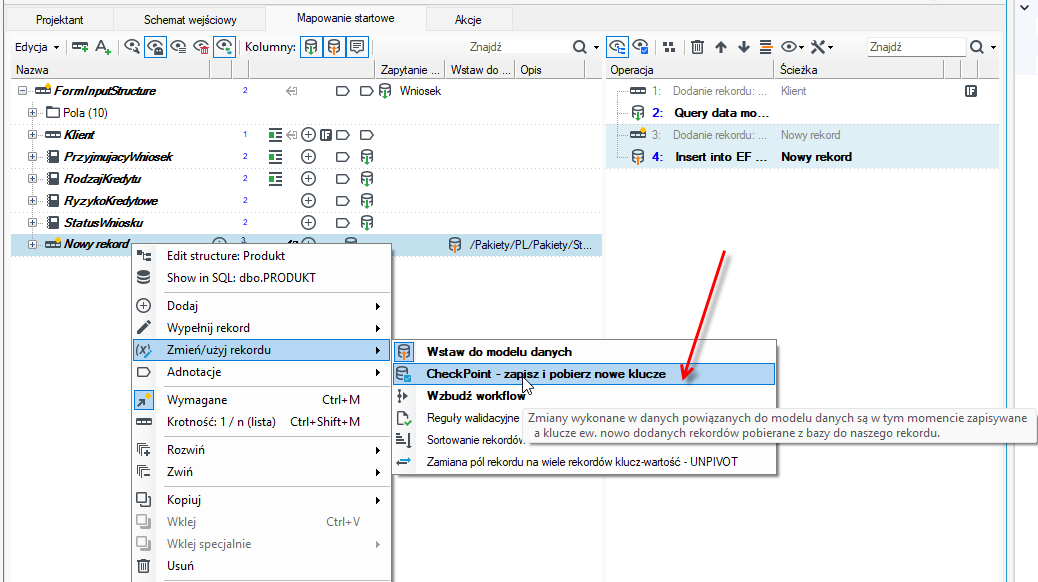Open the Akcje tab

pos(468,20)
